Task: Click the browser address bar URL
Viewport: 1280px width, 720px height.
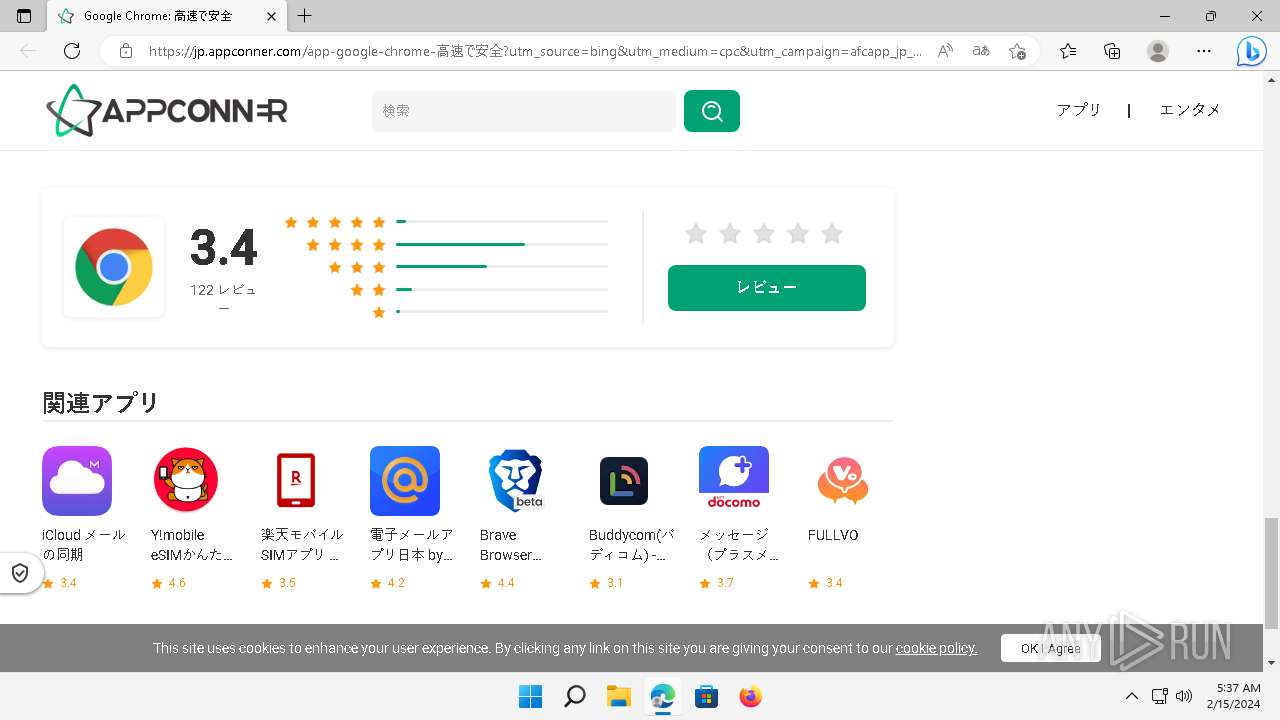Action: point(535,51)
